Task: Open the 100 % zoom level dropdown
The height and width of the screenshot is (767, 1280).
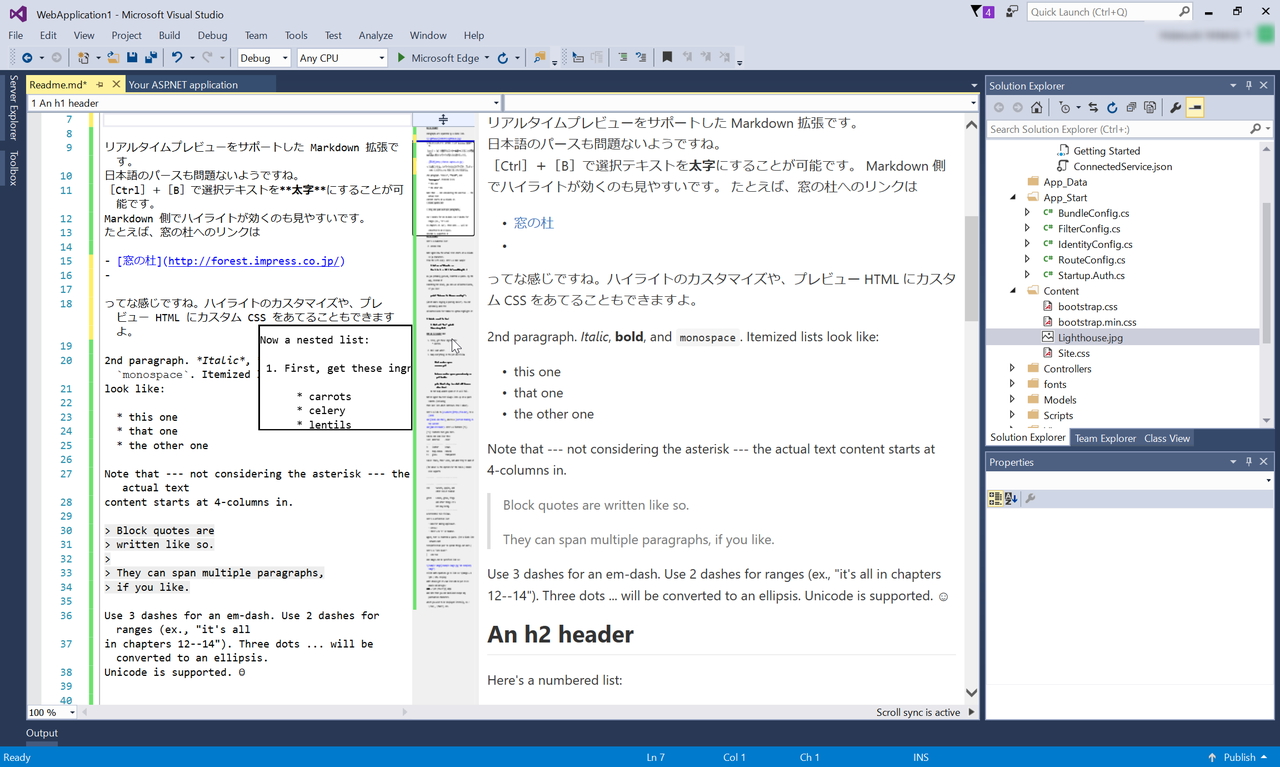Action: click(52, 712)
